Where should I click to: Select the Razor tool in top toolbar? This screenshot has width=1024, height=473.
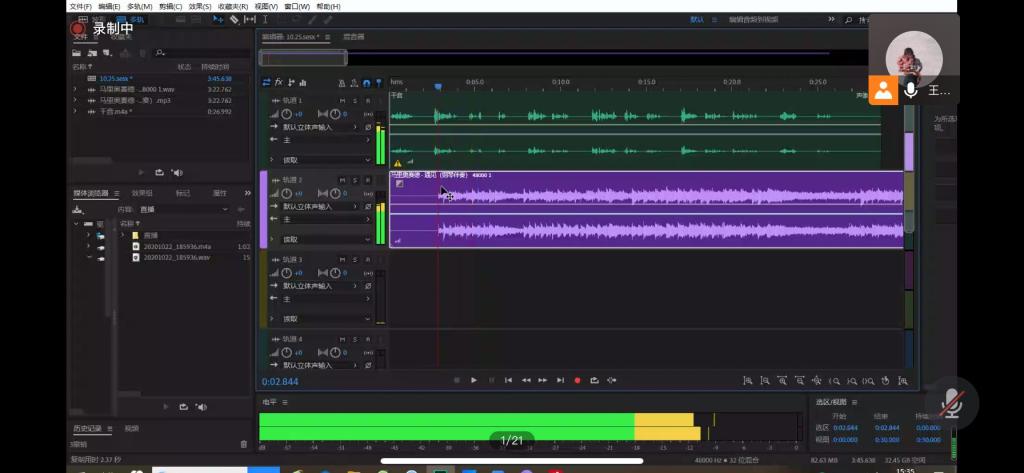[x=234, y=19]
